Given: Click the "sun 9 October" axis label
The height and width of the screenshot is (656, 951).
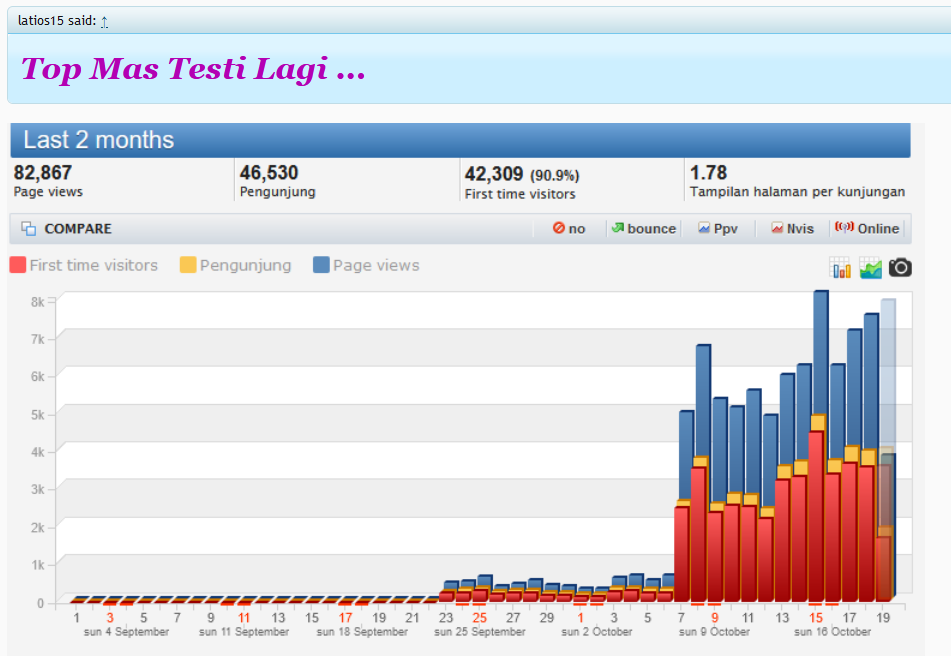Looking at the screenshot, I should (714, 632).
